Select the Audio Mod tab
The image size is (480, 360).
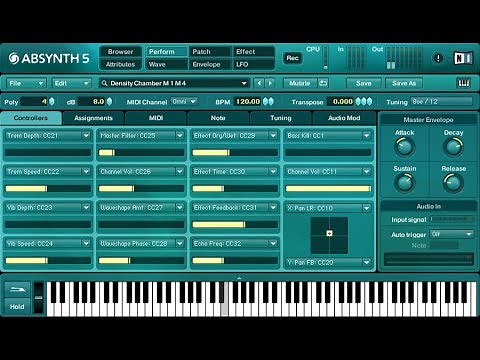[344, 118]
